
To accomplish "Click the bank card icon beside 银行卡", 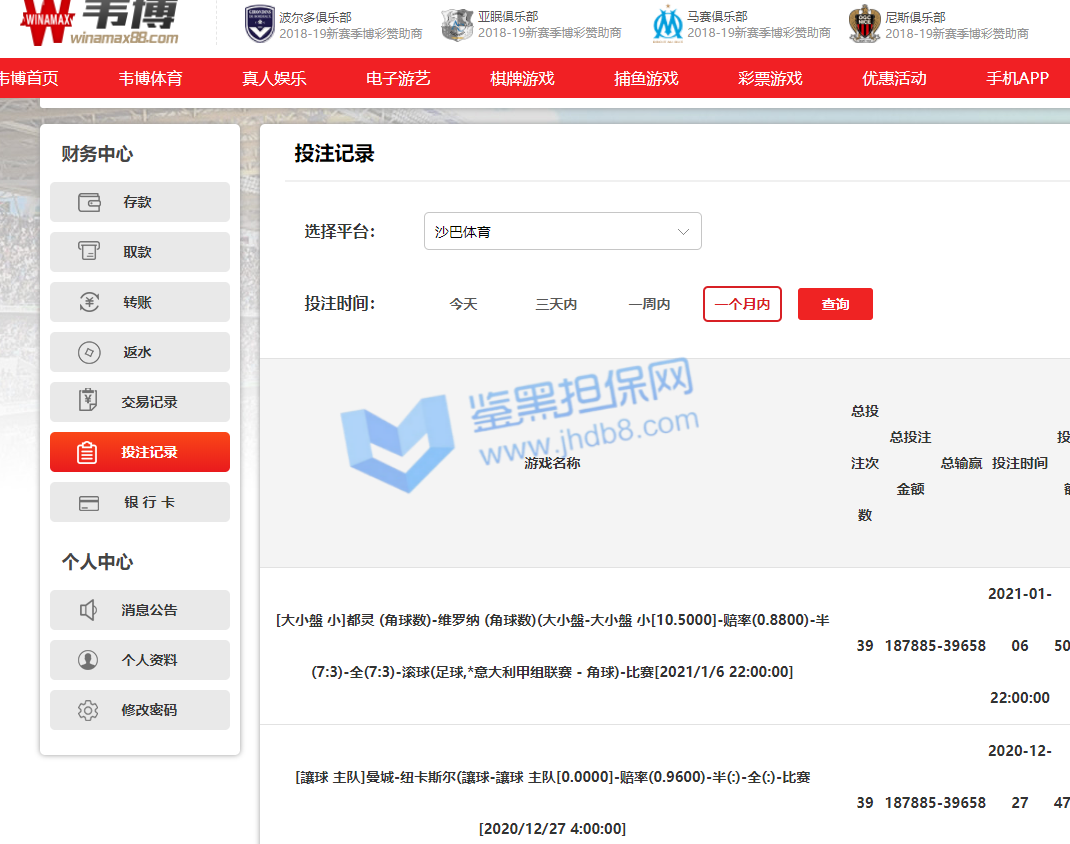I will pyautogui.click(x=89, y=502).
